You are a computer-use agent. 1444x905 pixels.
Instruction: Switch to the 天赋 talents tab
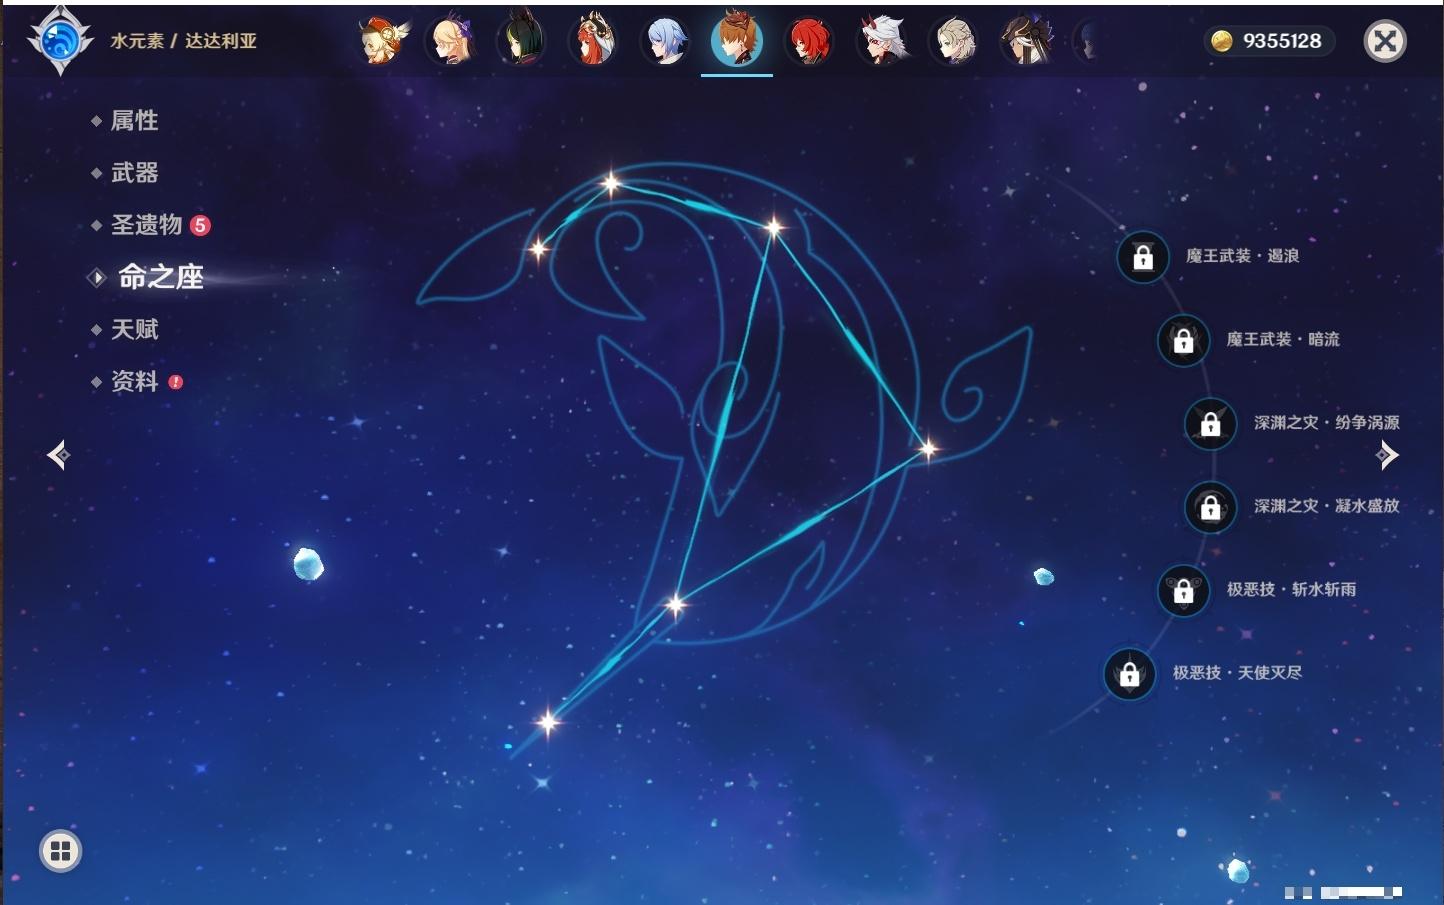134,329
